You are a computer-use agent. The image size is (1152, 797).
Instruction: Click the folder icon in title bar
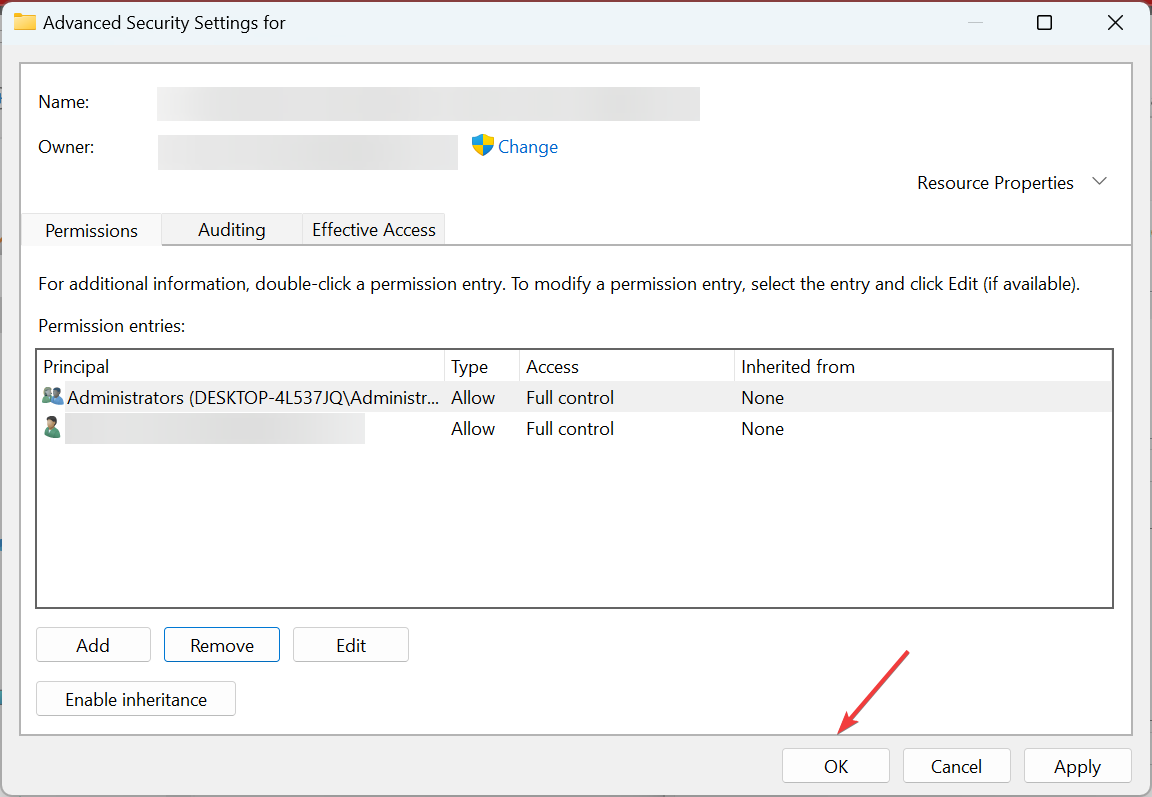25,22
